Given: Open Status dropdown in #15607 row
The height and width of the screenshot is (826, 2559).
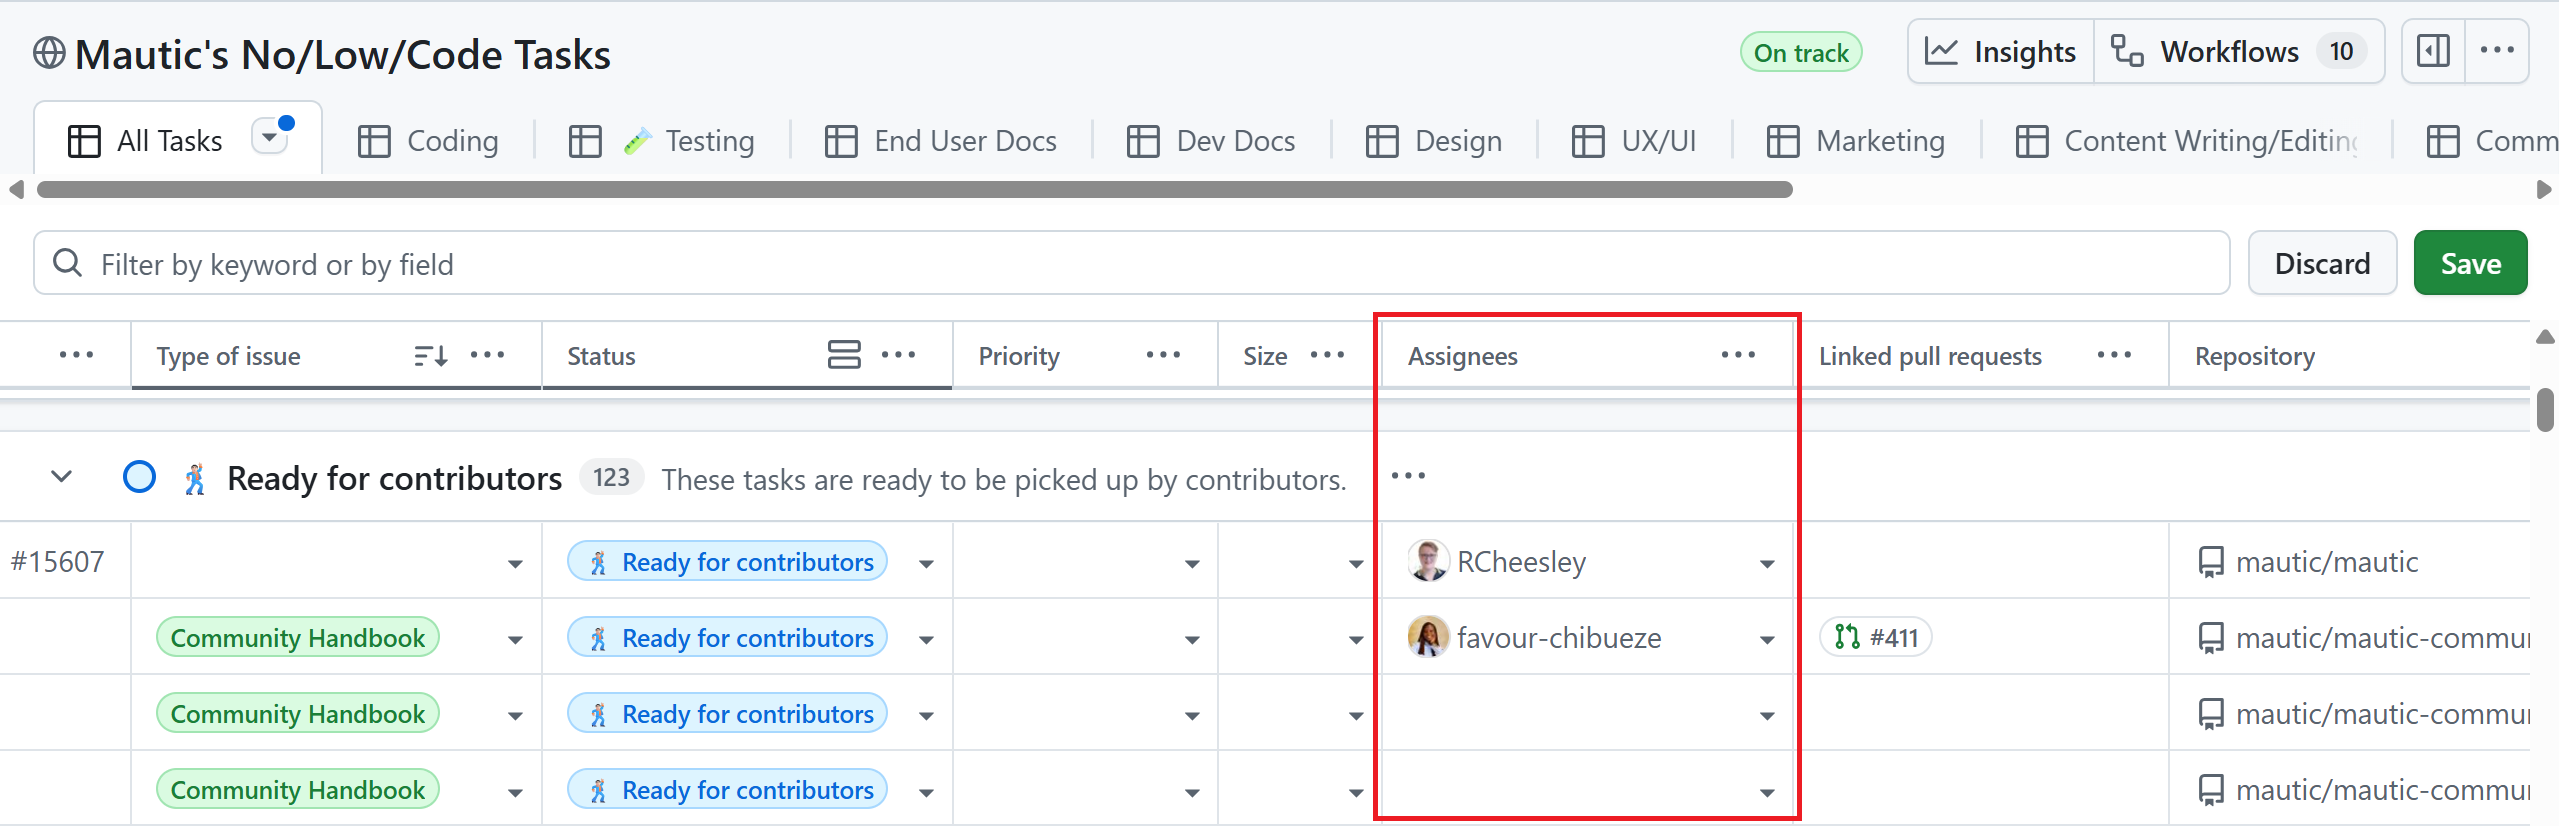Looking at the screenshot, I should [926, 564].
